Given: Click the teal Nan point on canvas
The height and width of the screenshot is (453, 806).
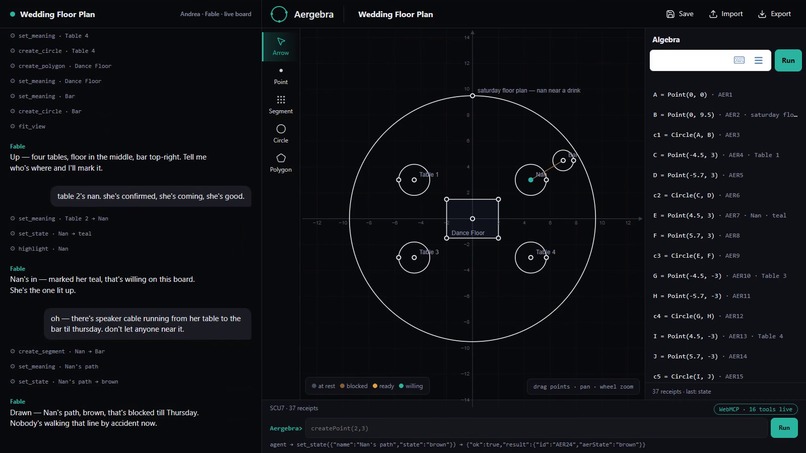Looking at the screenshot, I should (530, 180).
